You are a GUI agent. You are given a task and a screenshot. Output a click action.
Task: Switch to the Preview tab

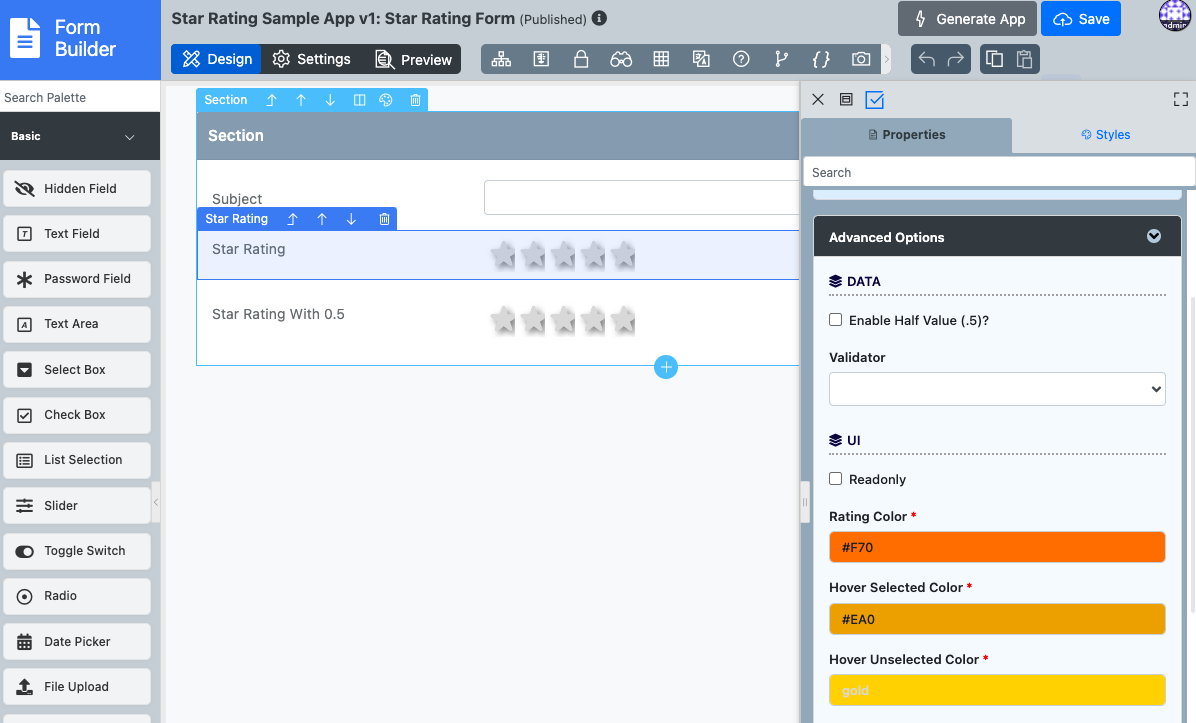point(413,59)
